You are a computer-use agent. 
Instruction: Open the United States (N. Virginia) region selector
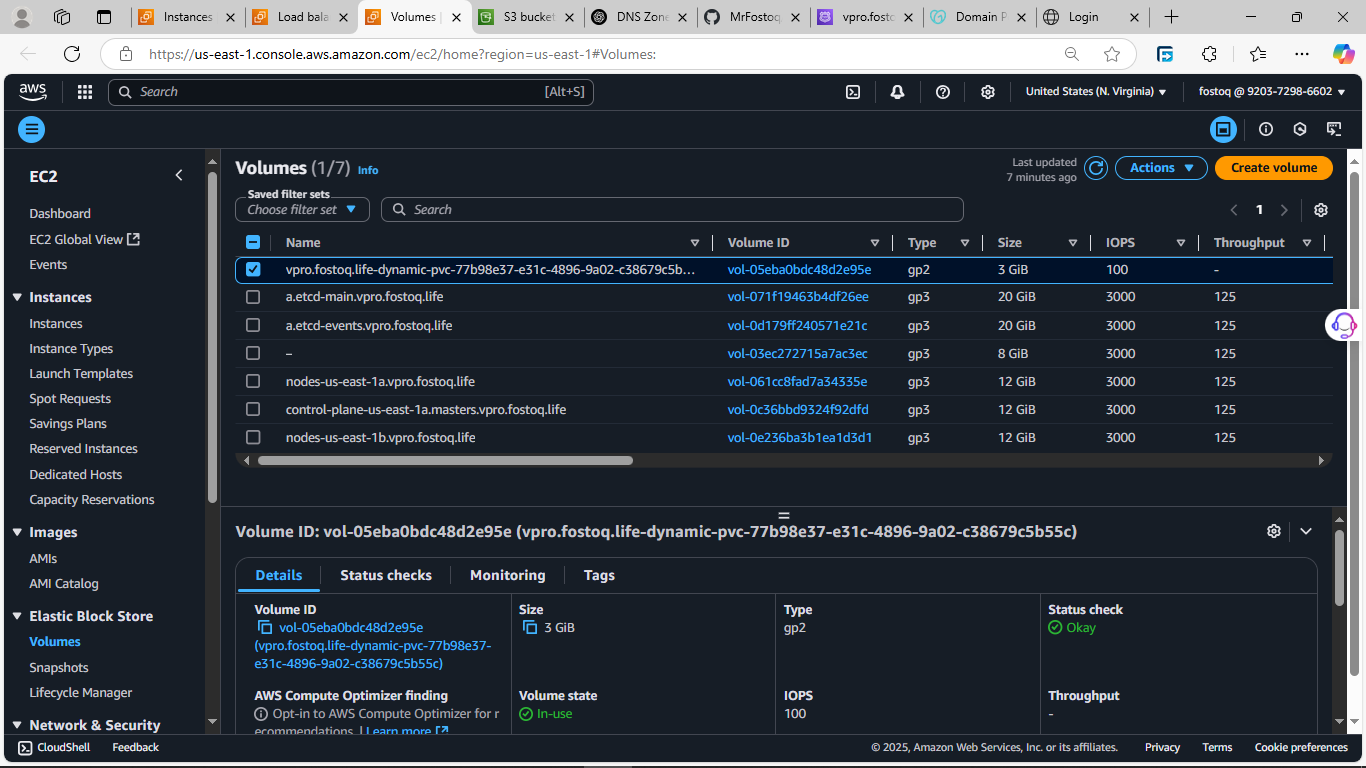(x=1096, y=92)
